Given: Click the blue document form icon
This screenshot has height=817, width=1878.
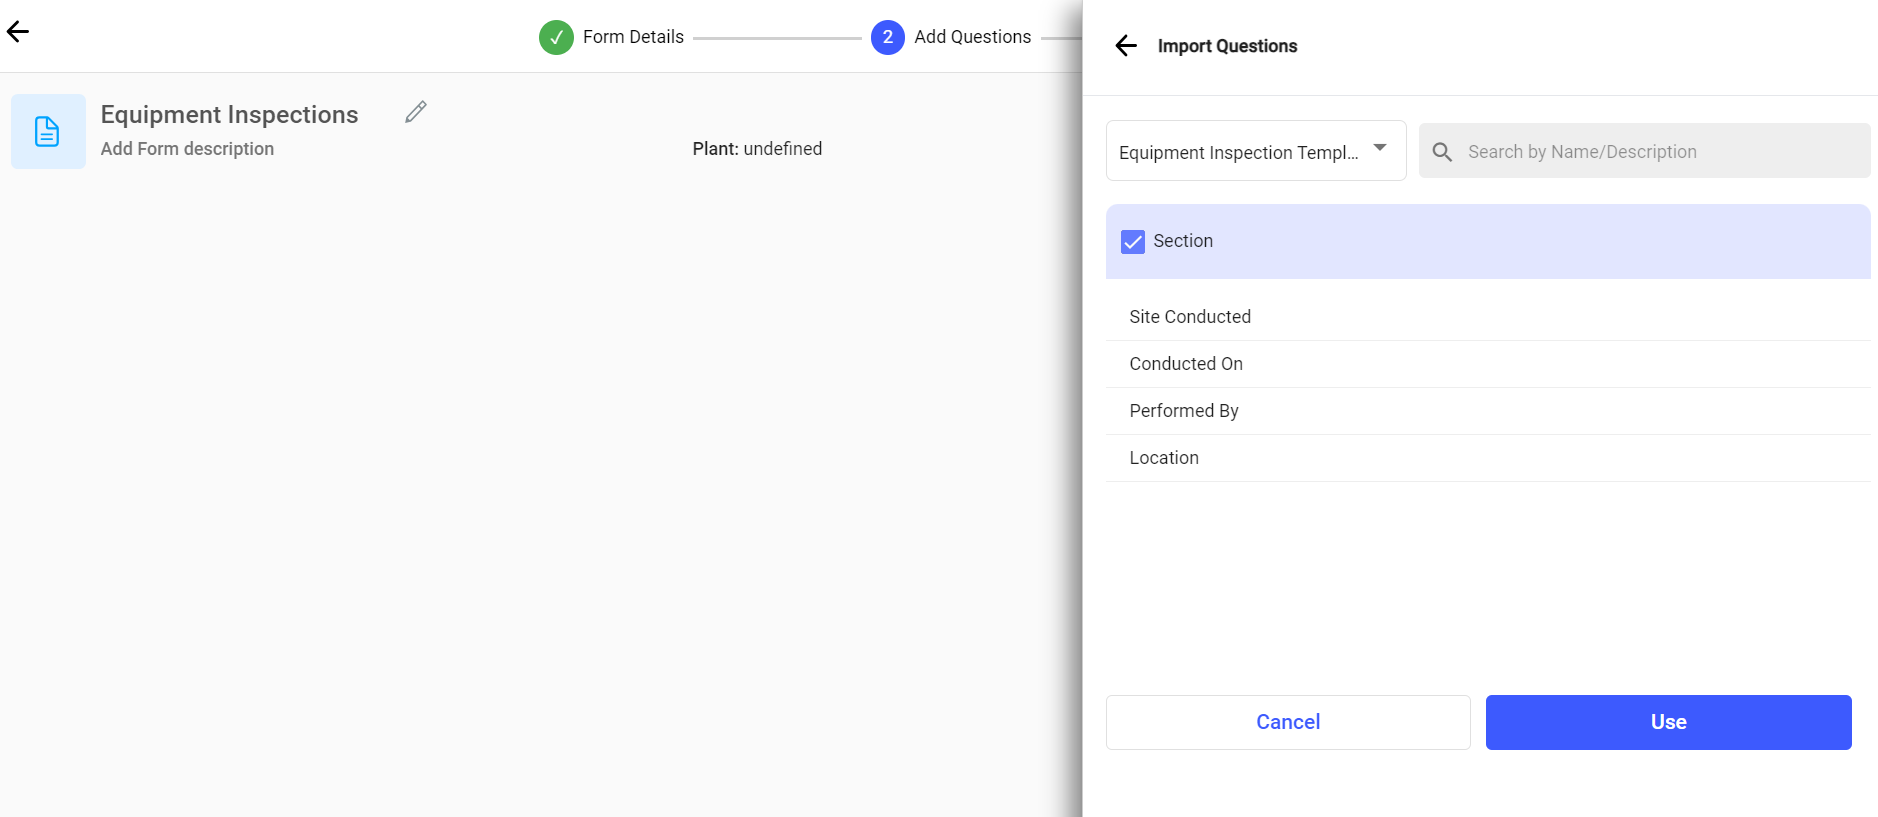Looking at the screenshot, I should click(48, 132).
